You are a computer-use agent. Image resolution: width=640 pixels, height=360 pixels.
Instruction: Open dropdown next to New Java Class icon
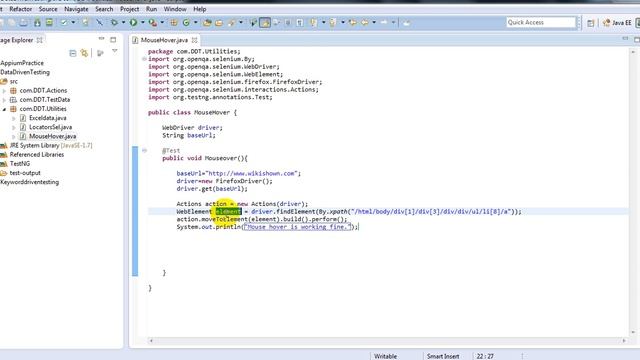point(196,22)
